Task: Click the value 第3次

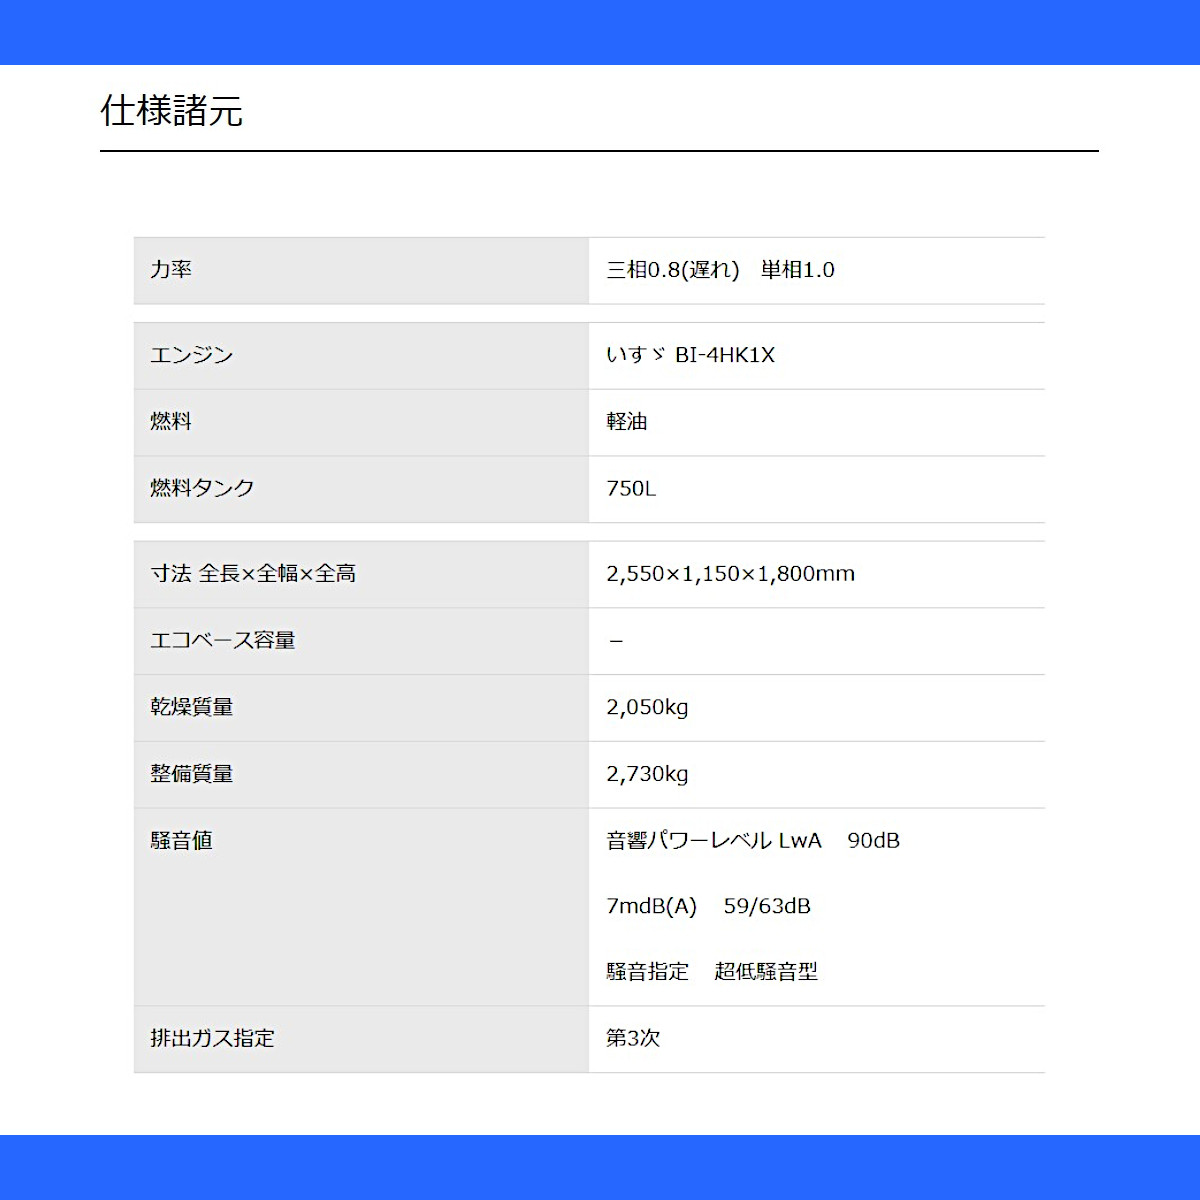Action: click(x=633, y=1038)
